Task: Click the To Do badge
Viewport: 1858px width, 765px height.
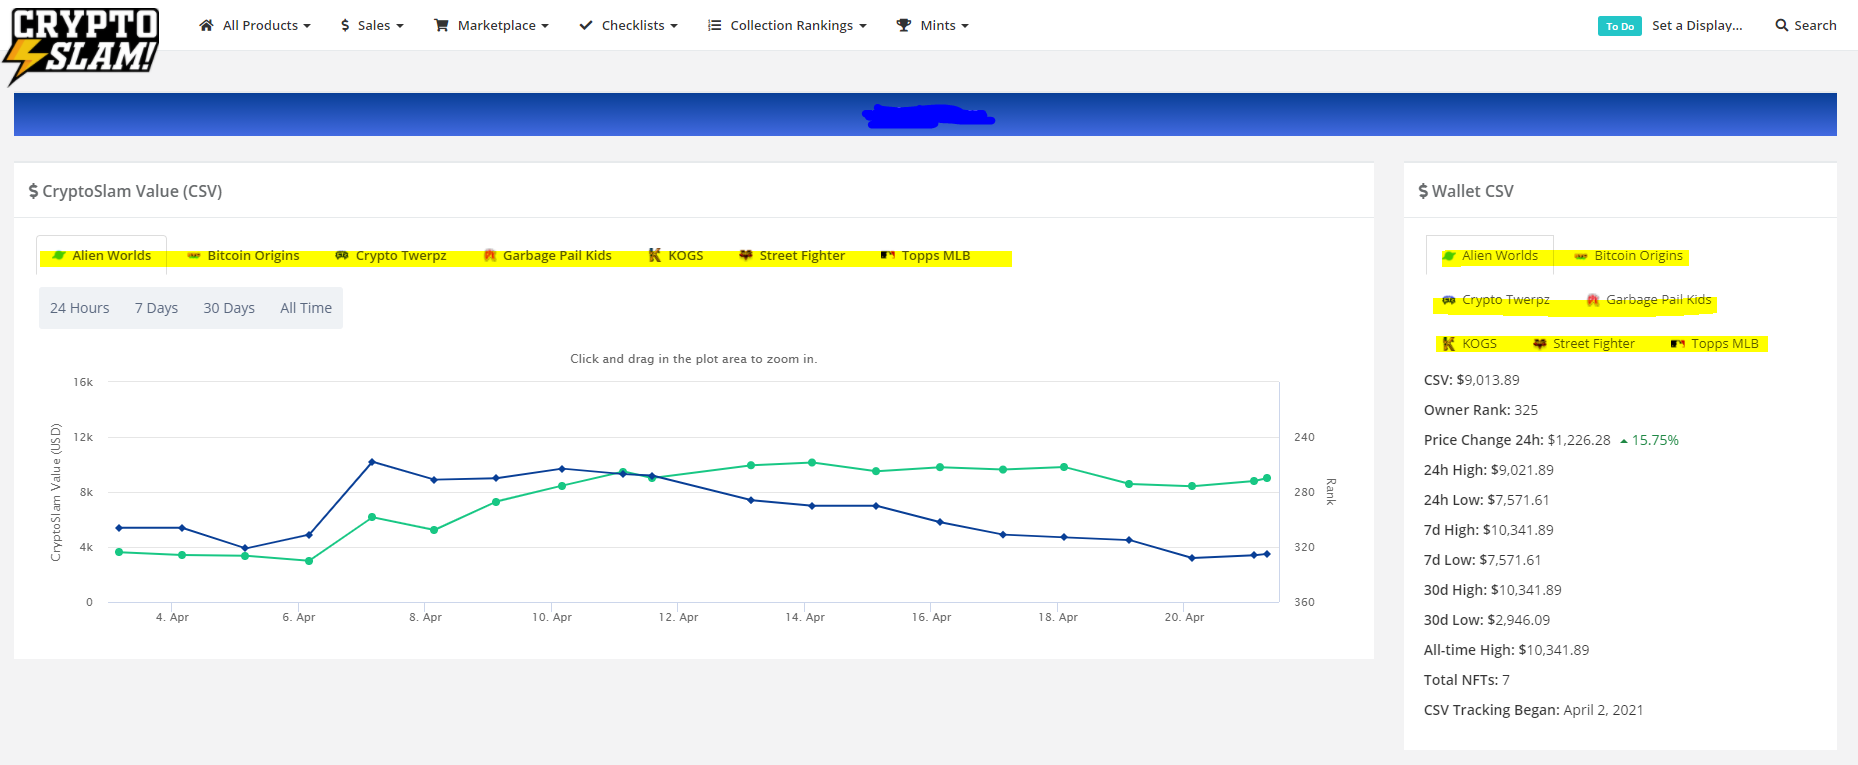Action: (1620, 26)
